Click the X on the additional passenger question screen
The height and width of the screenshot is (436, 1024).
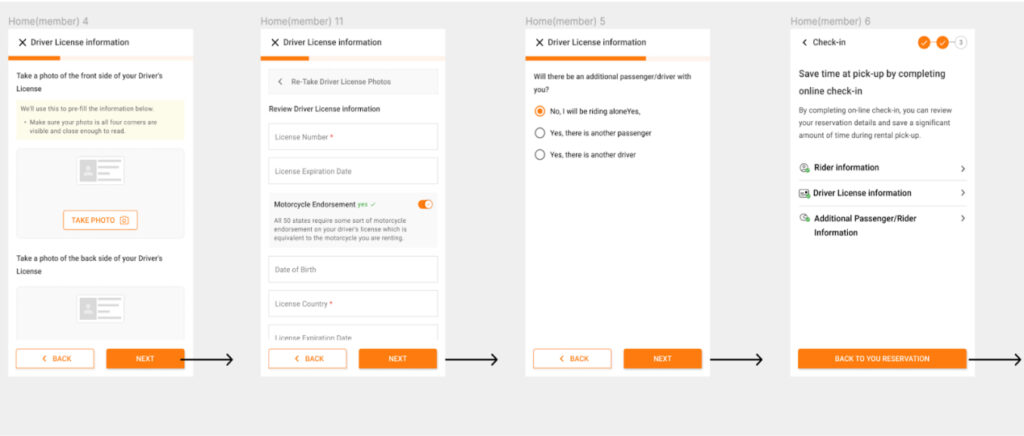click(x=539, y=43)
